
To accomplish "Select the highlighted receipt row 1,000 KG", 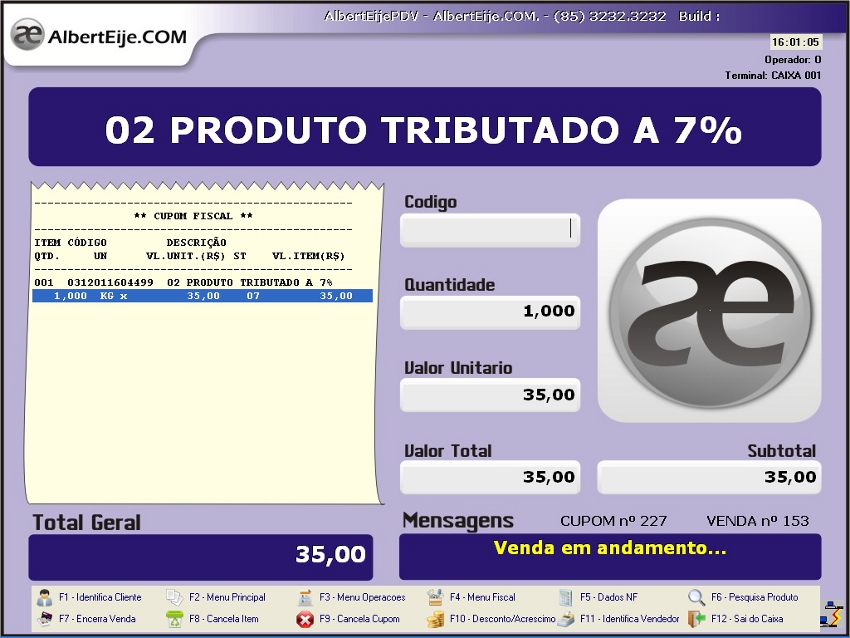I will pyautogui.click(x=203, y=296).
